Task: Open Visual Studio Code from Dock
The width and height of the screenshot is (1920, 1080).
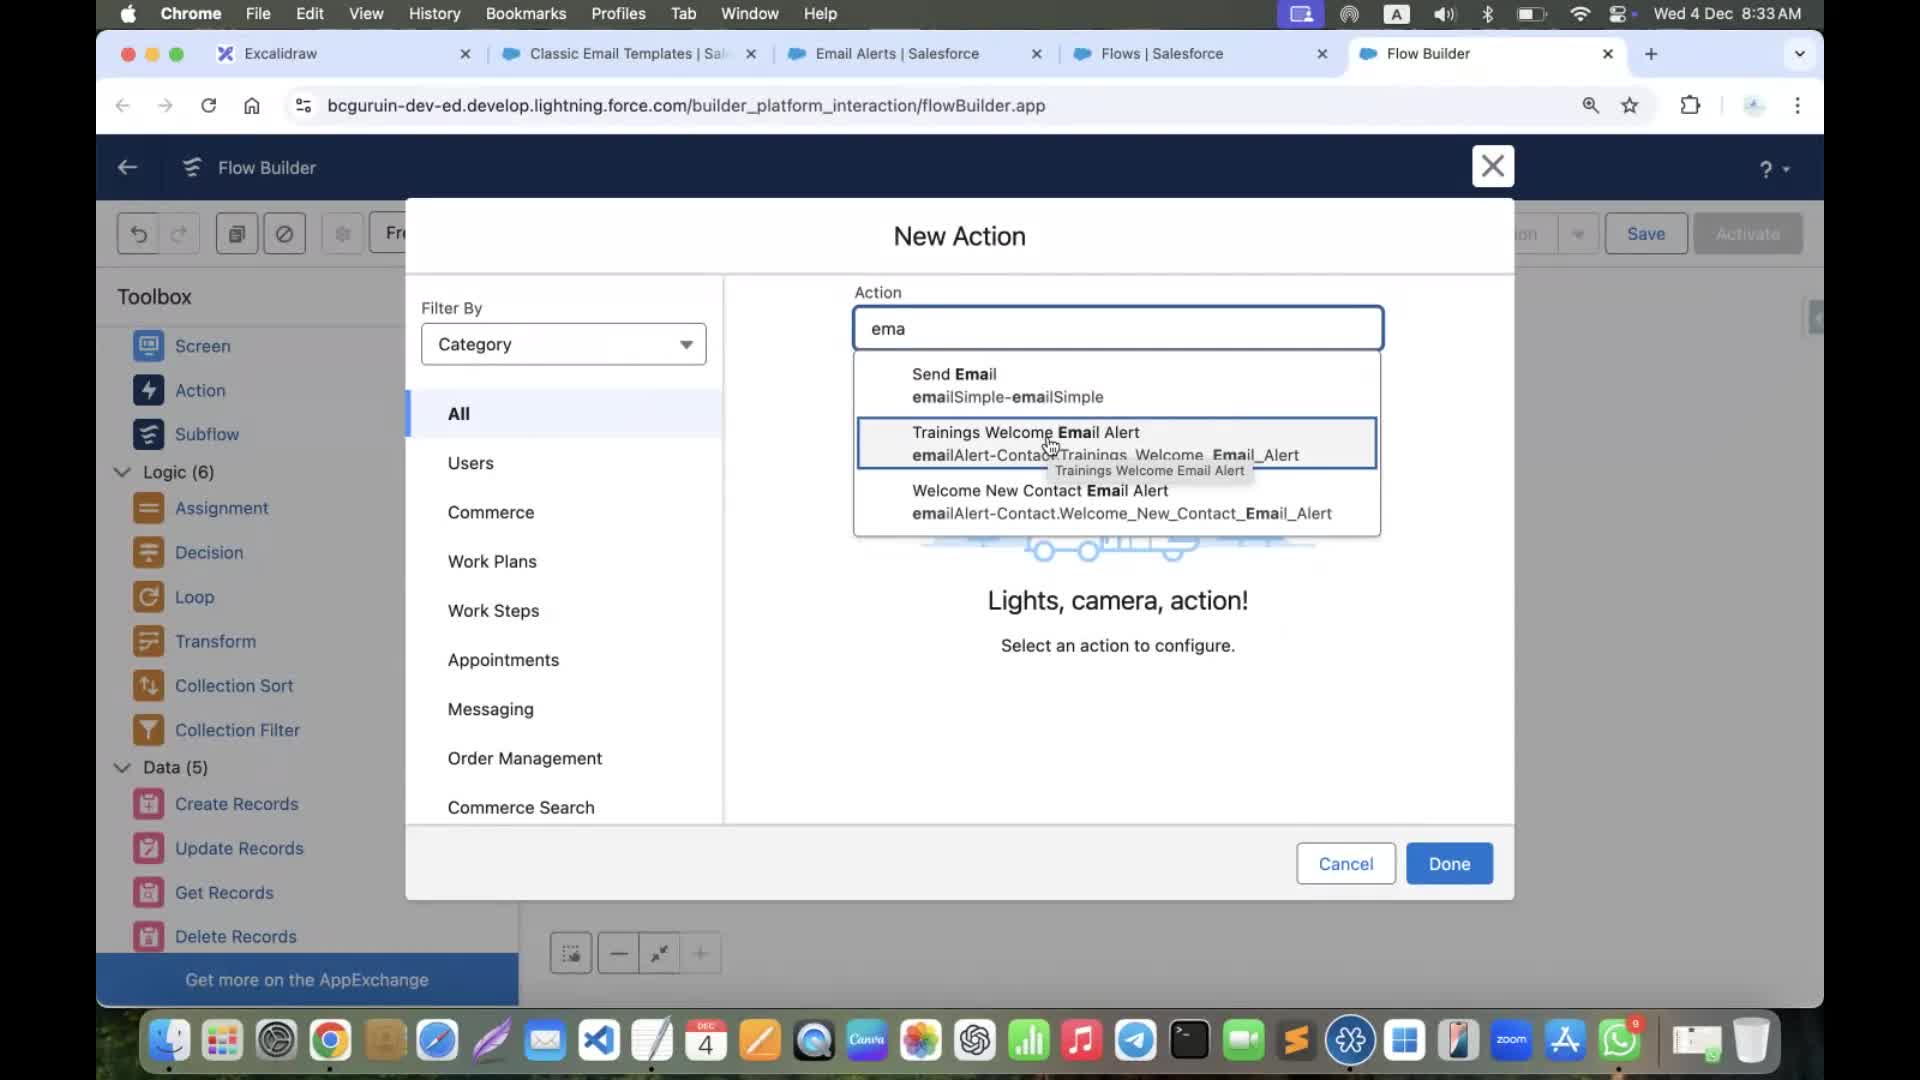Action: (x=598, y=1041)
